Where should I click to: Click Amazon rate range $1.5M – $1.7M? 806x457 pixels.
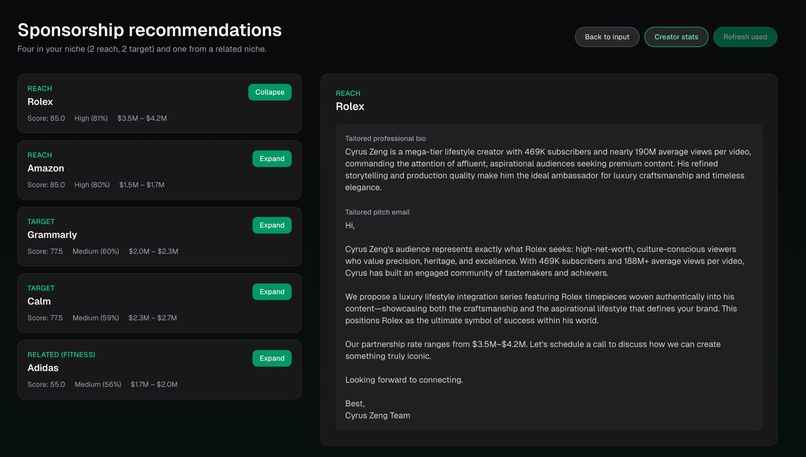point(142,185)
